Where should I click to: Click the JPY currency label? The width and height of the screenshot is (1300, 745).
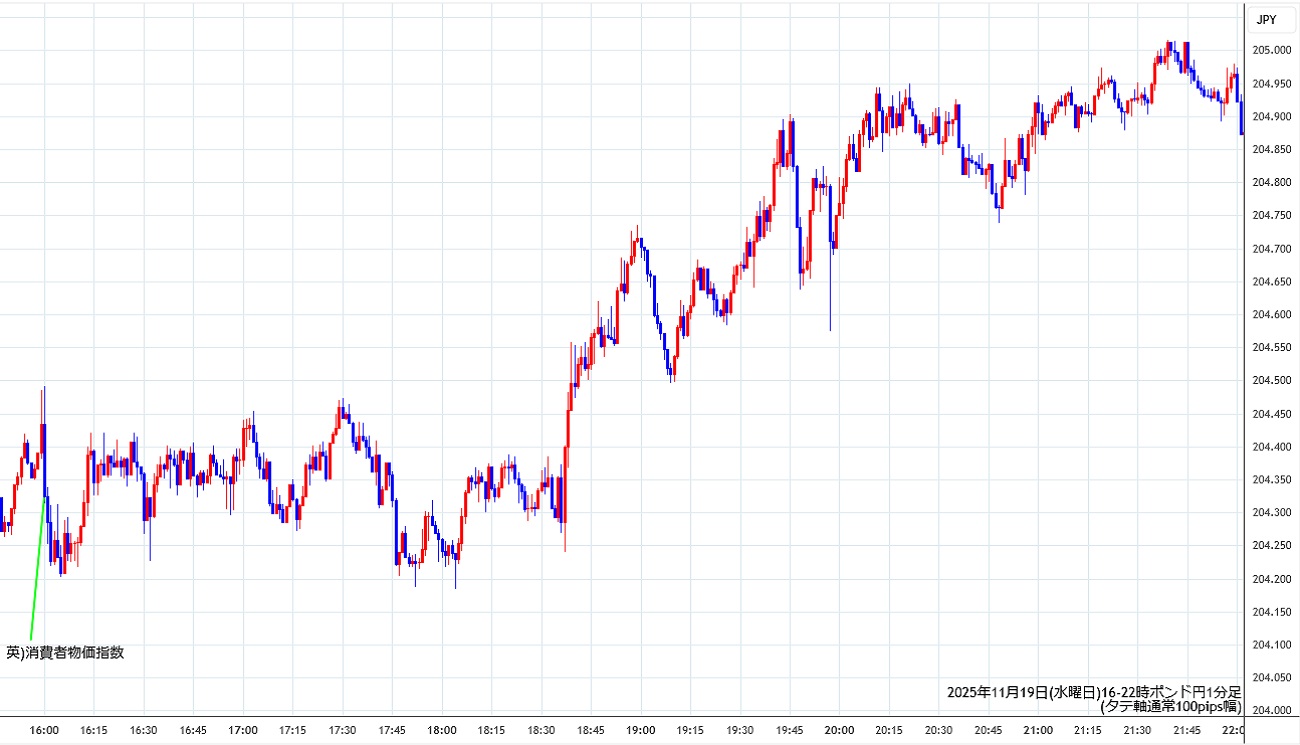tap(1265, 19)
